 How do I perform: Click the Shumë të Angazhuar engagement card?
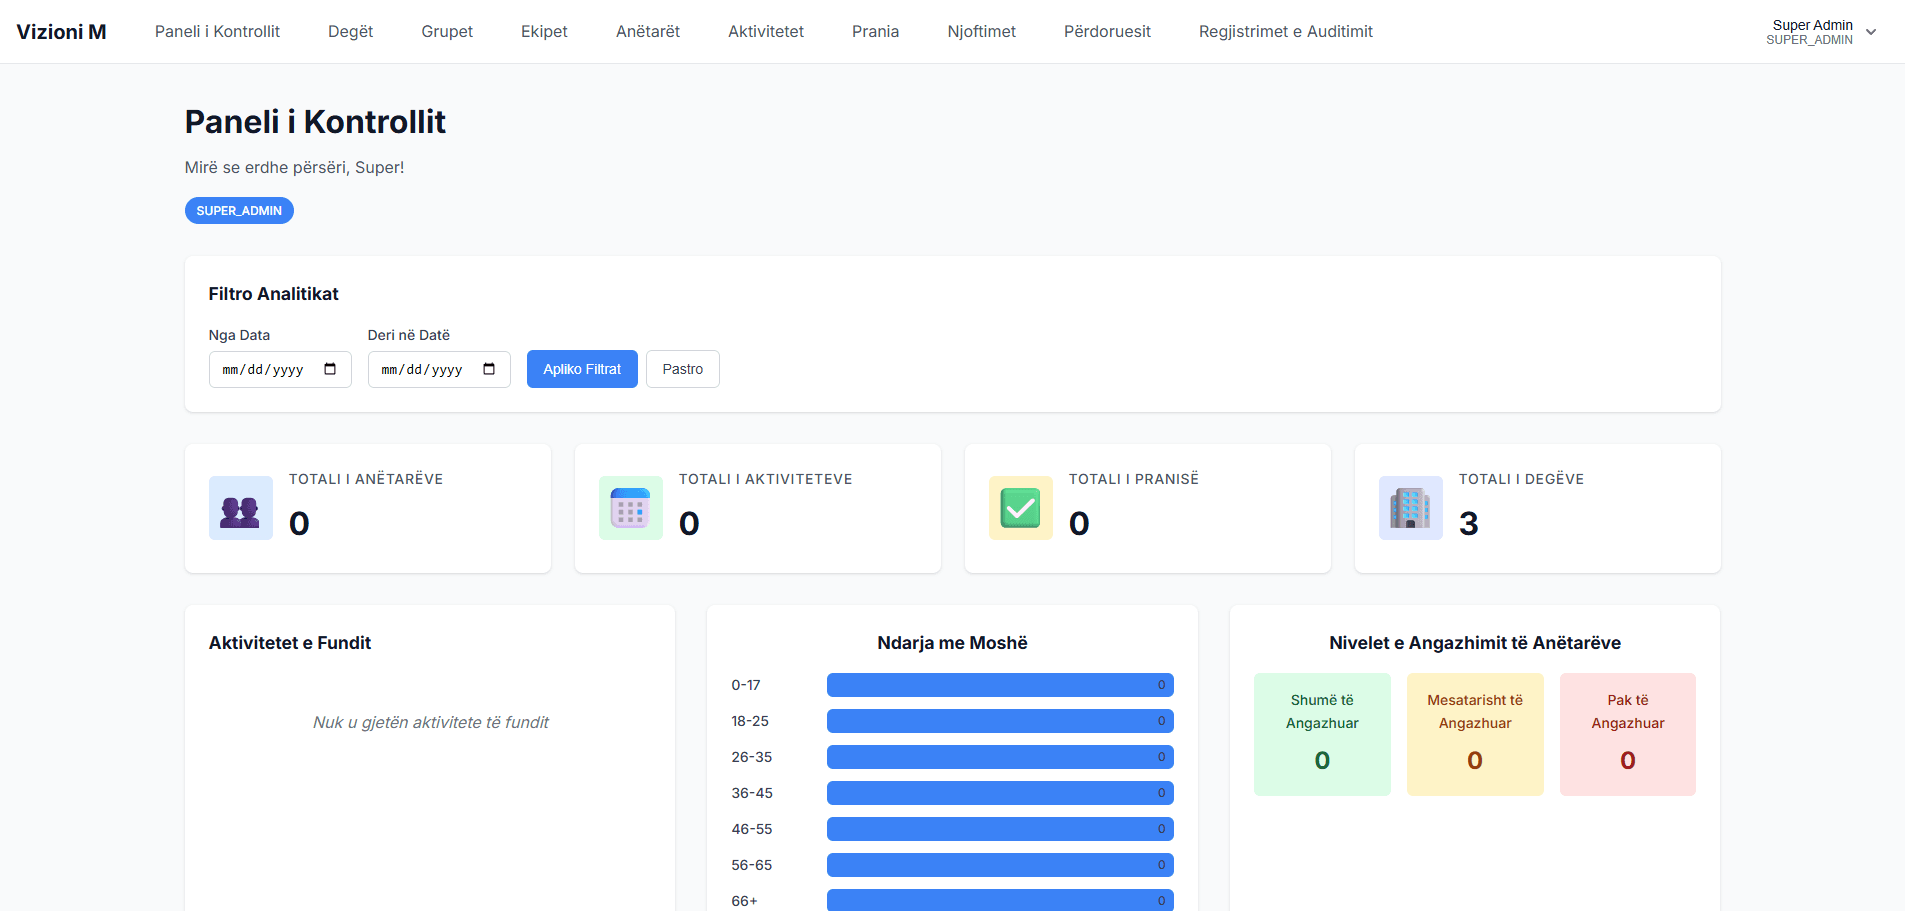pyautogui.click(x=1322, y=733)
